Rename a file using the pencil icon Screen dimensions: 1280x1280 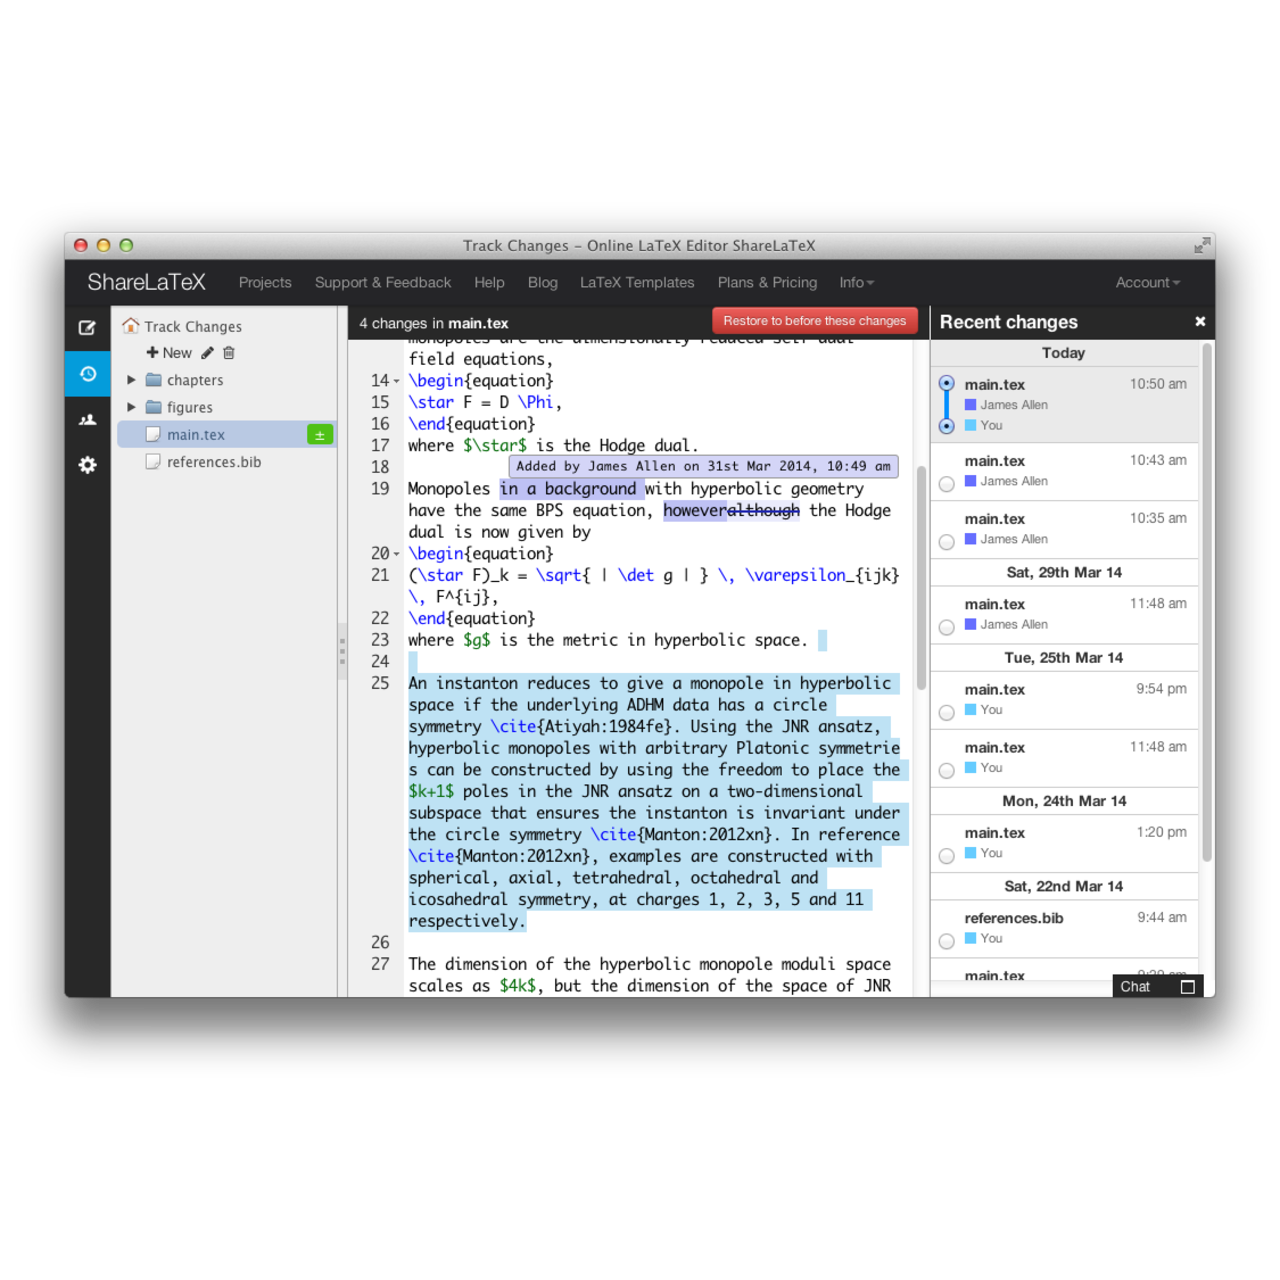(207, 352)
